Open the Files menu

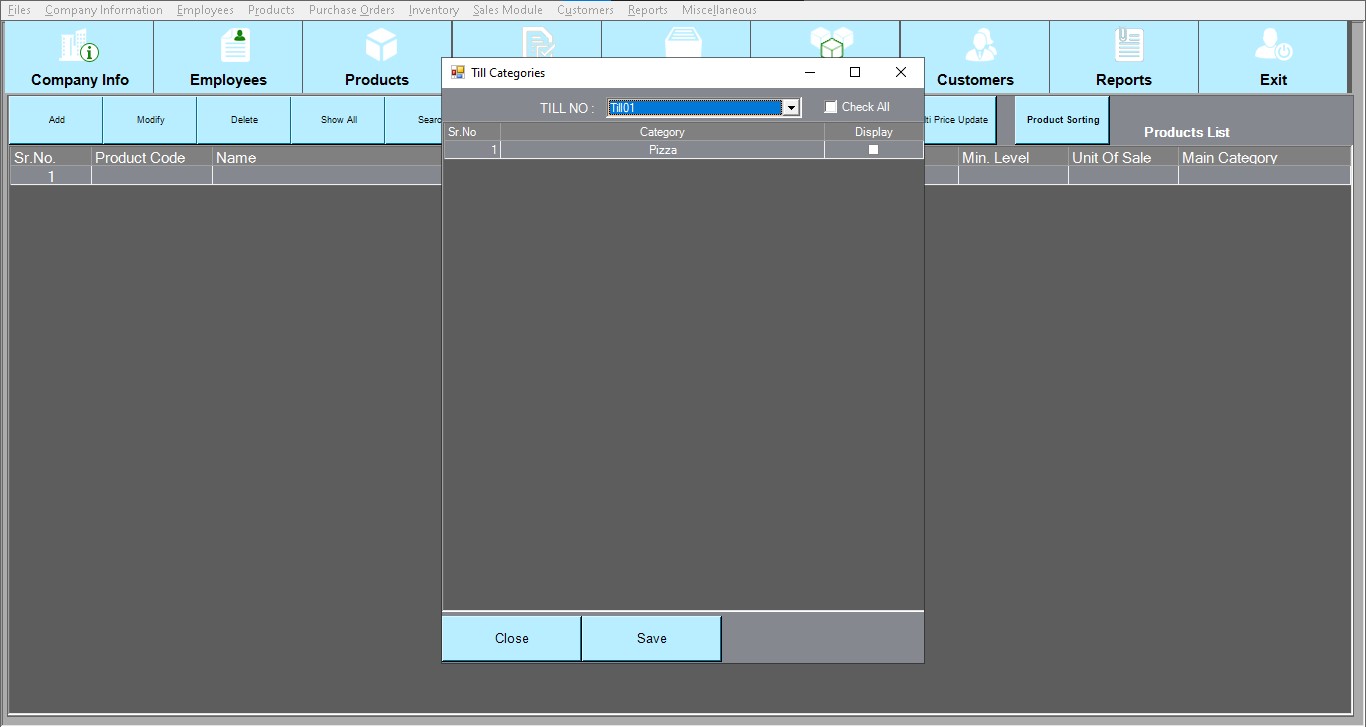[x=19, y=10]
